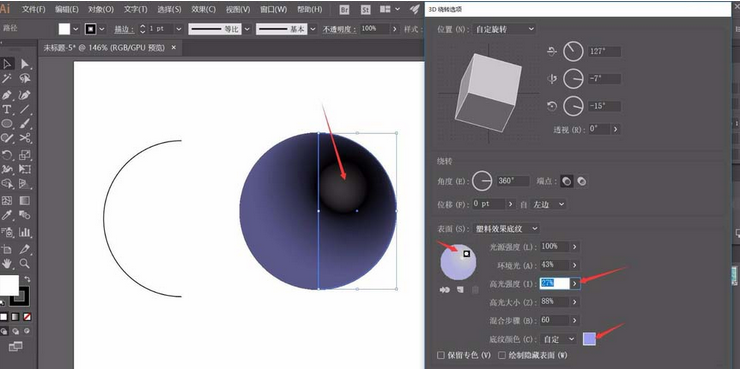Turn cap off for hollow appearance

pos(582,181)
